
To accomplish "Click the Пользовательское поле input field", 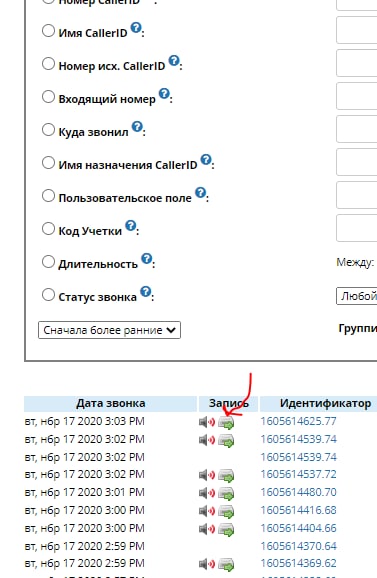I will coord(357,195).
